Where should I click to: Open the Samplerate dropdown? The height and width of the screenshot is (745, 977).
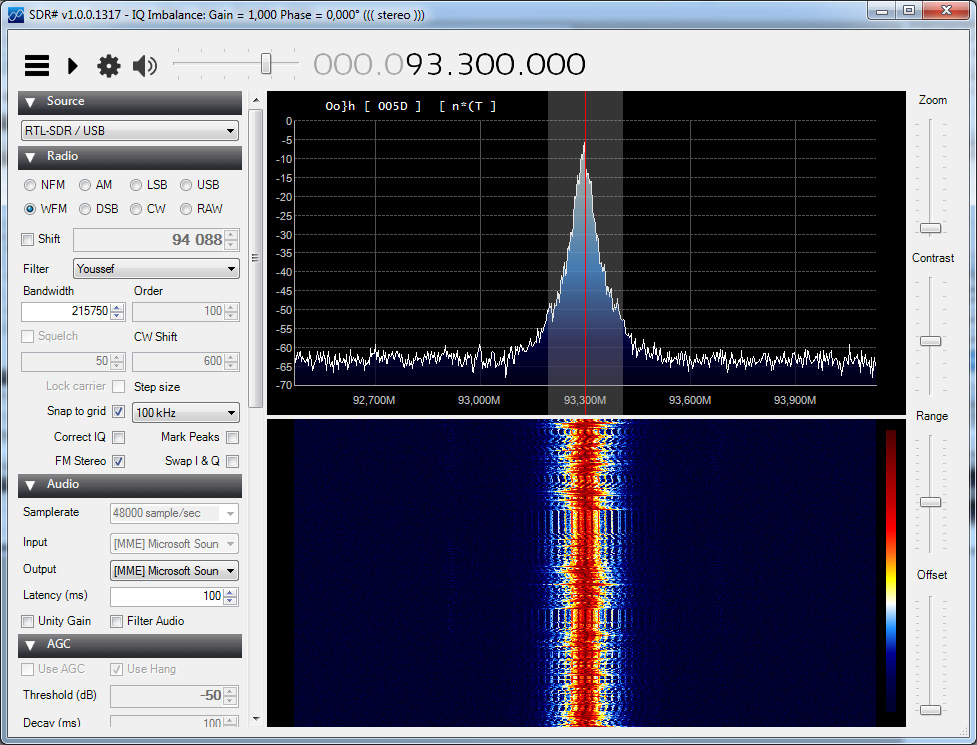(x=174, y=513)
